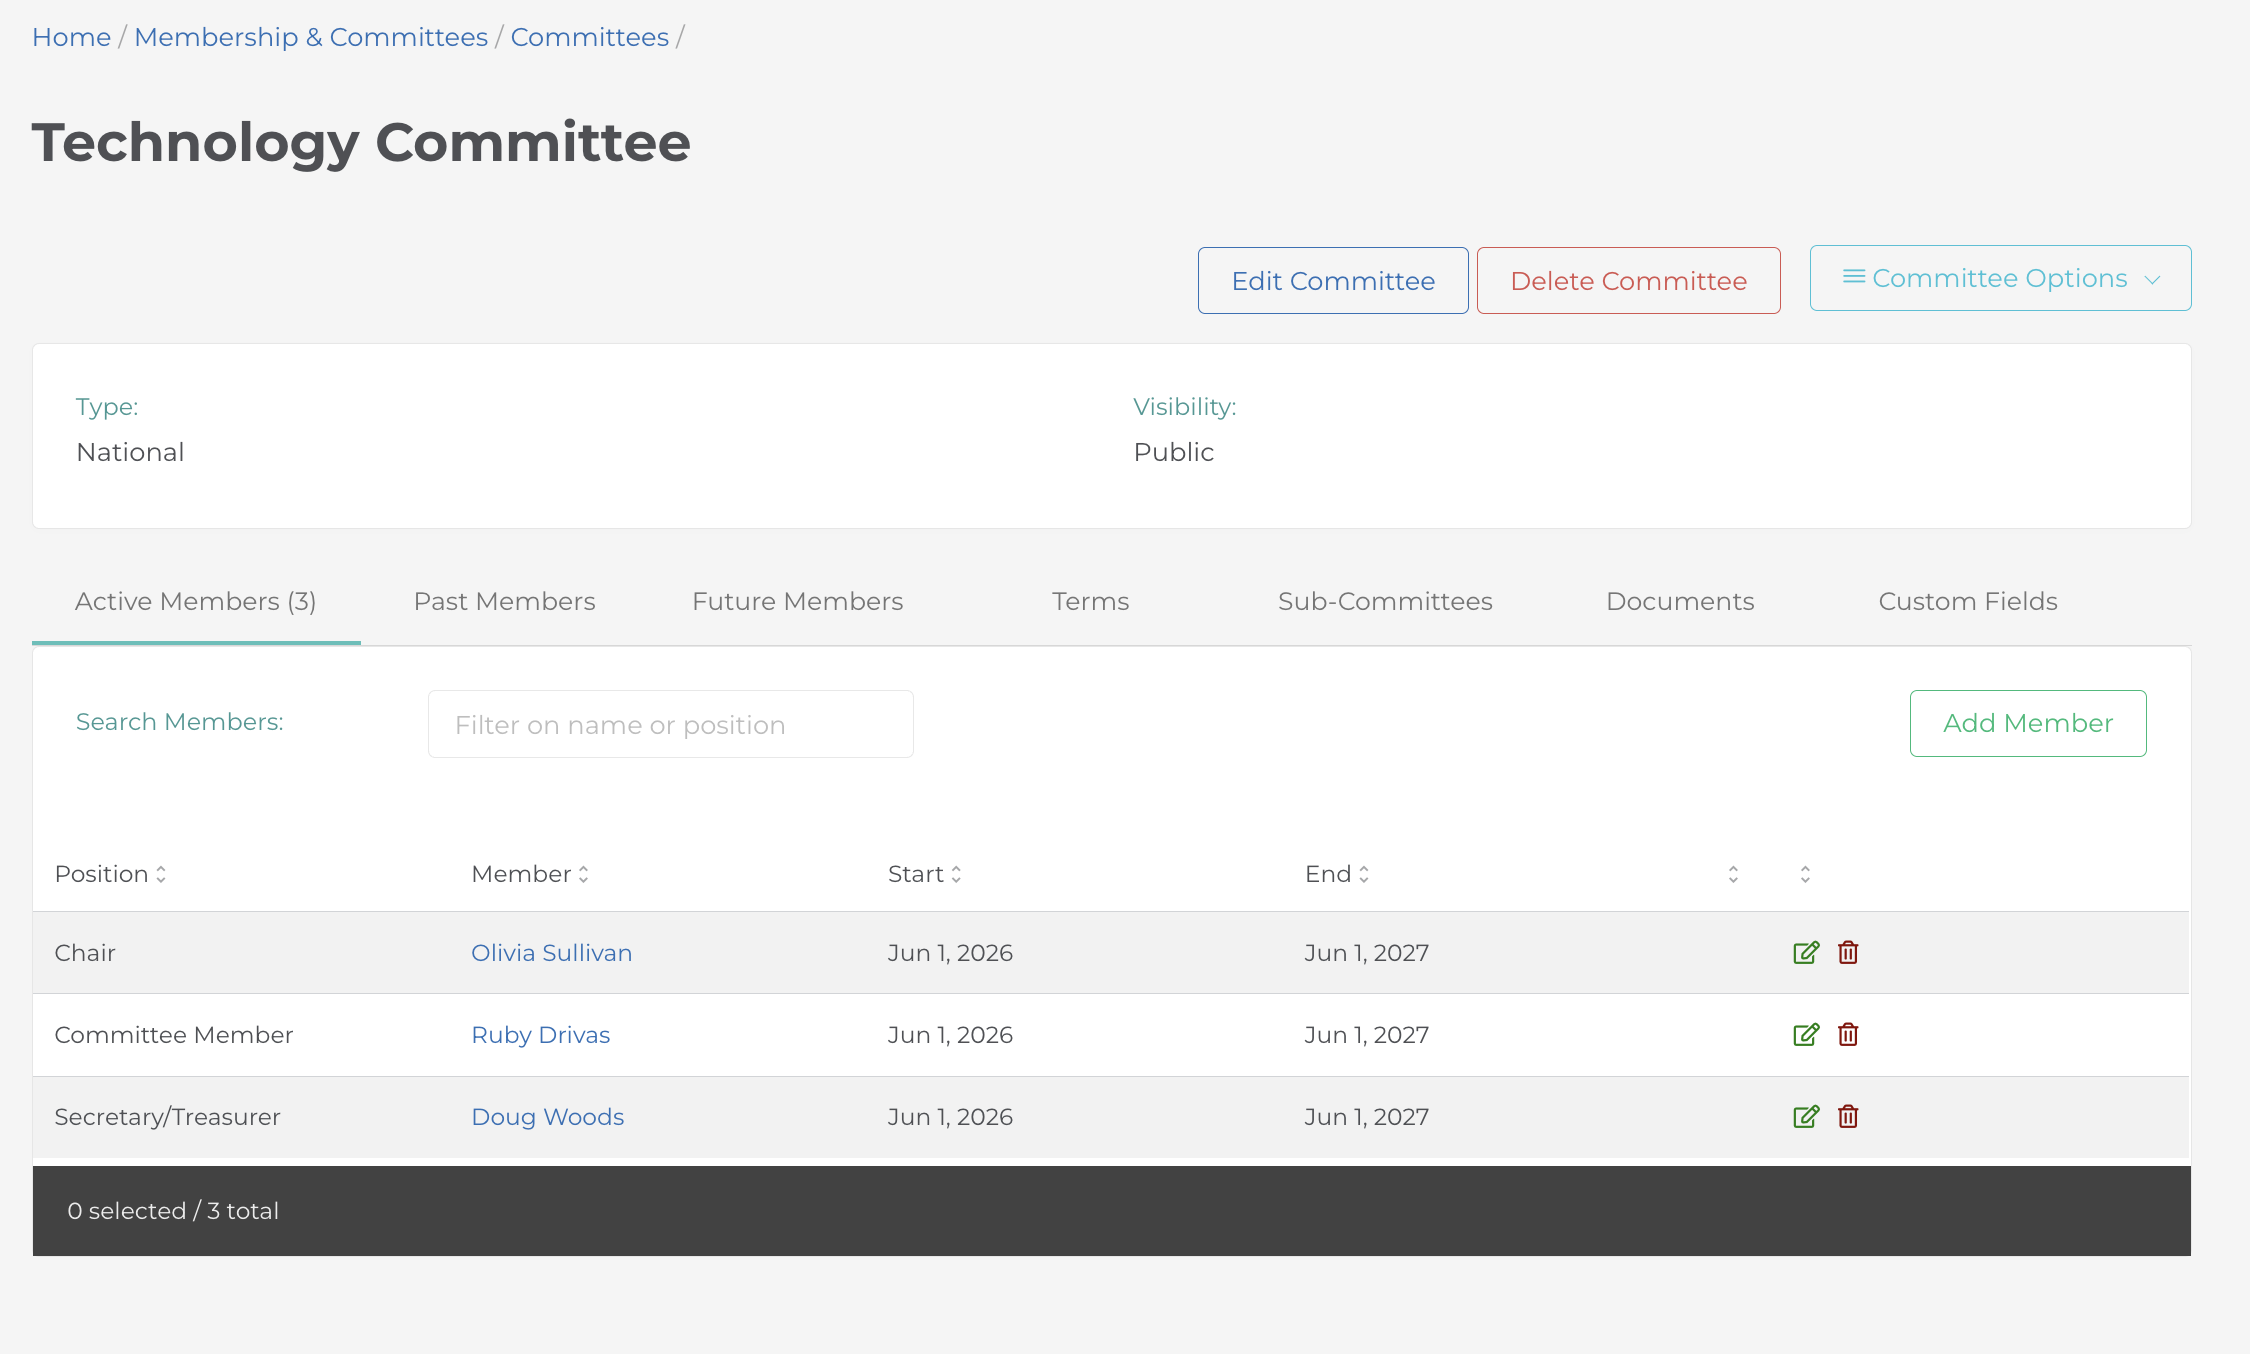Delete Doug Woods via trash icon
Image resolution: width=2250 pixels, height=1354 pixels.
coord(1848,1116)
